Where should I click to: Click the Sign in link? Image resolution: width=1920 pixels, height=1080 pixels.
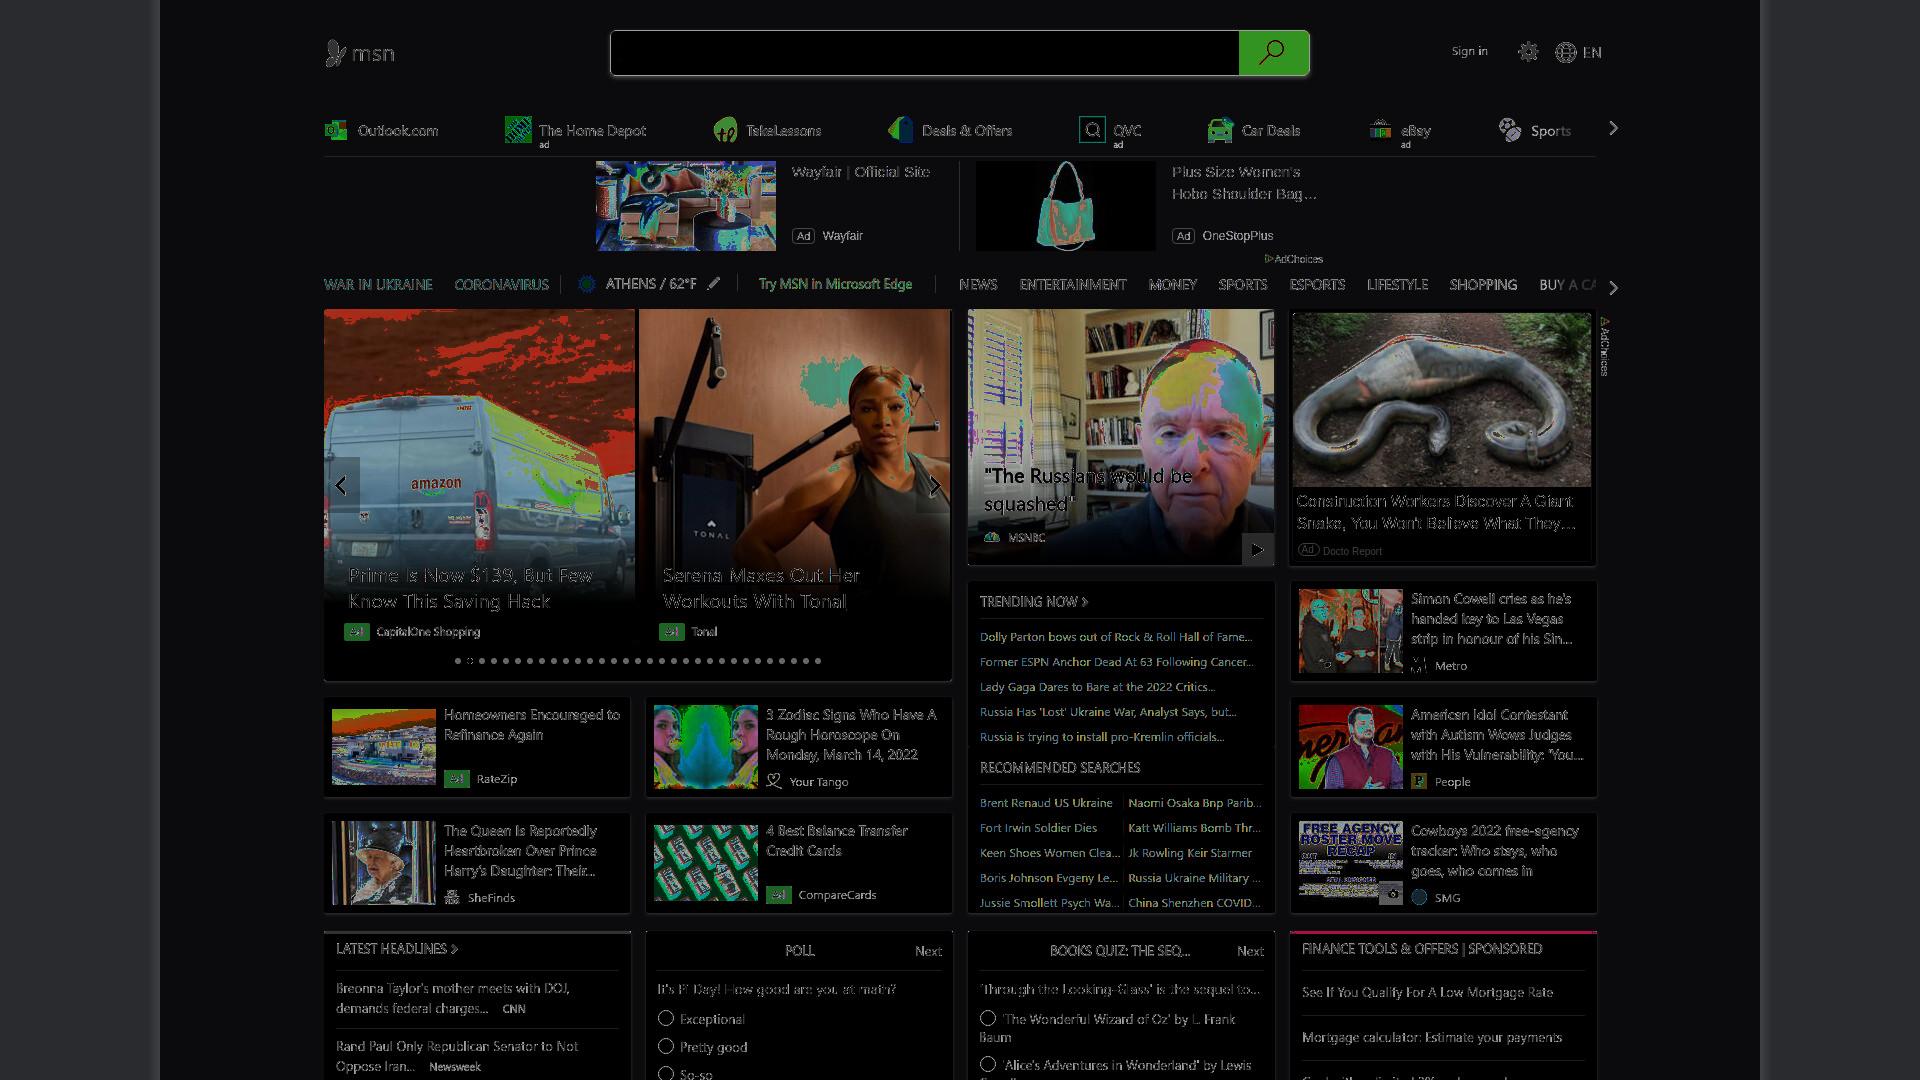[x=1469, y=51]
